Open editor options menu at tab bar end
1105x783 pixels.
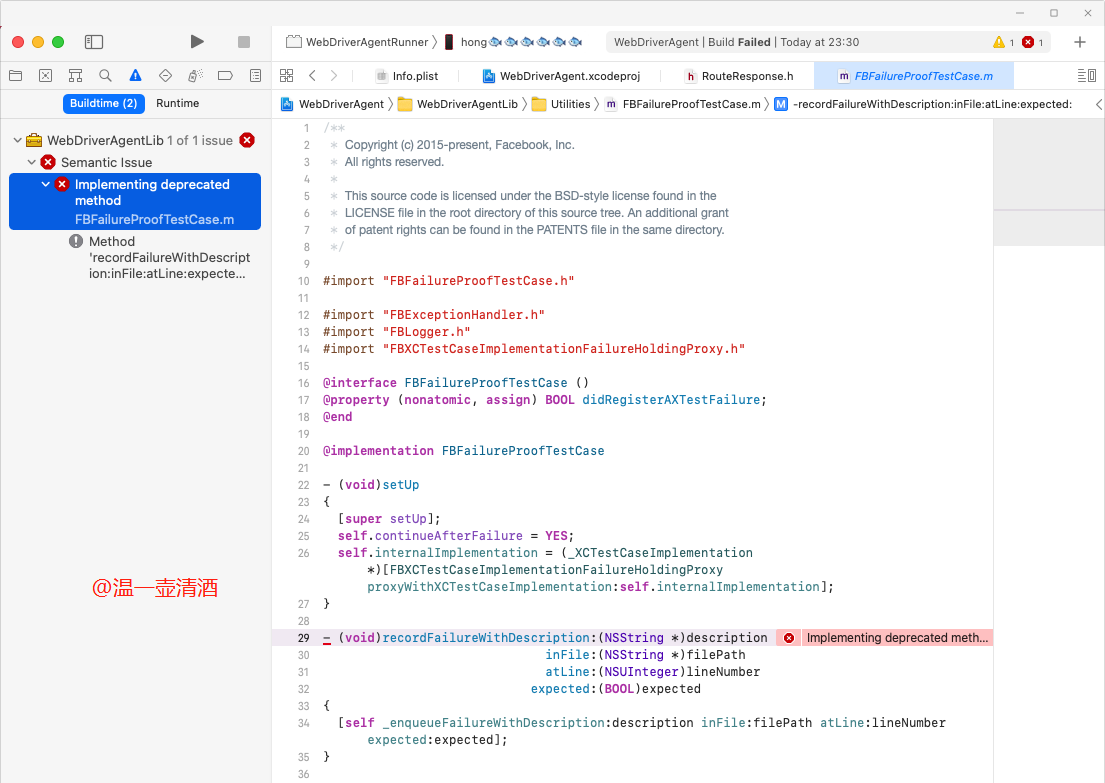point(1087,75)
